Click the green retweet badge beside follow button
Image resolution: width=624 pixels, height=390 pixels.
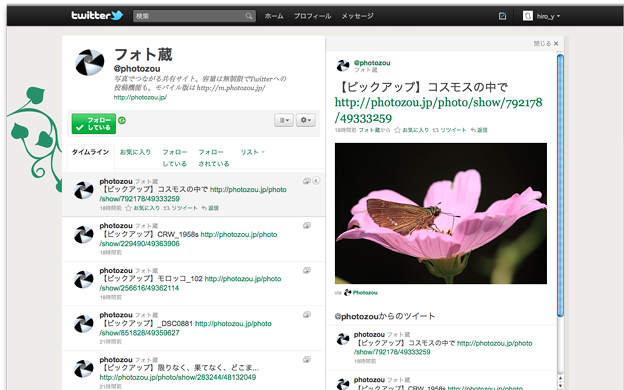(122, 120)
